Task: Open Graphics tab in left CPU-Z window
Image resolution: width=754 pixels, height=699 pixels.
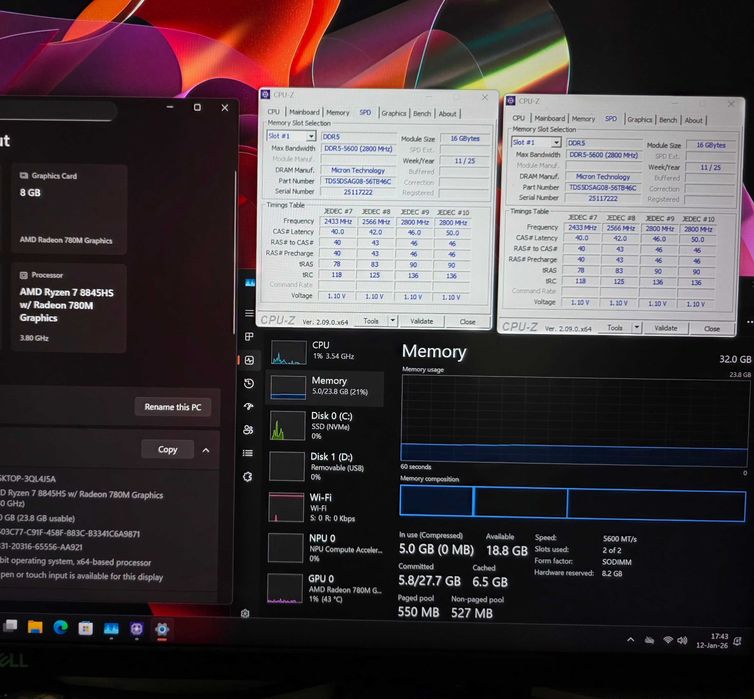Action: pyautogui.click(x=394, y=113)
